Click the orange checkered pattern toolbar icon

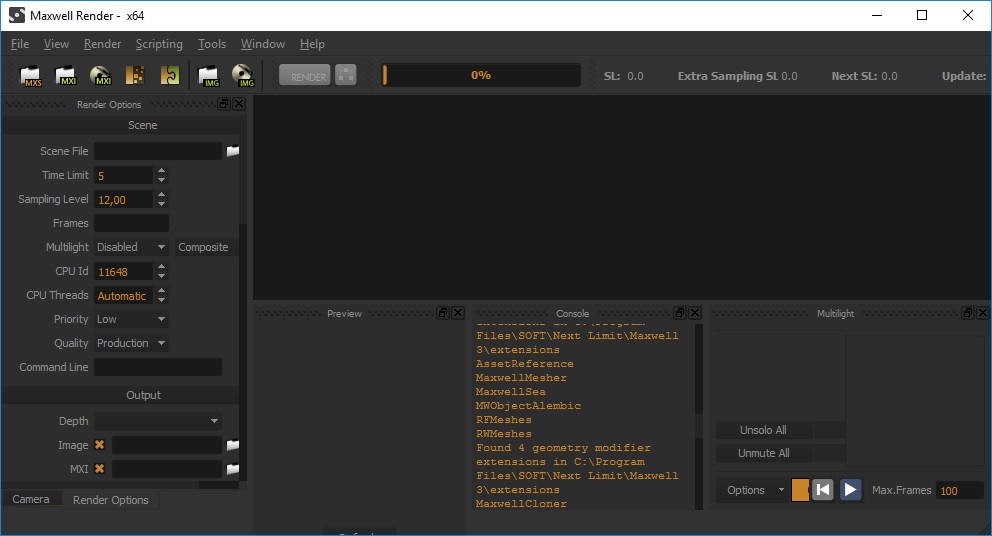pyautogui.click(x=135, y=75)
